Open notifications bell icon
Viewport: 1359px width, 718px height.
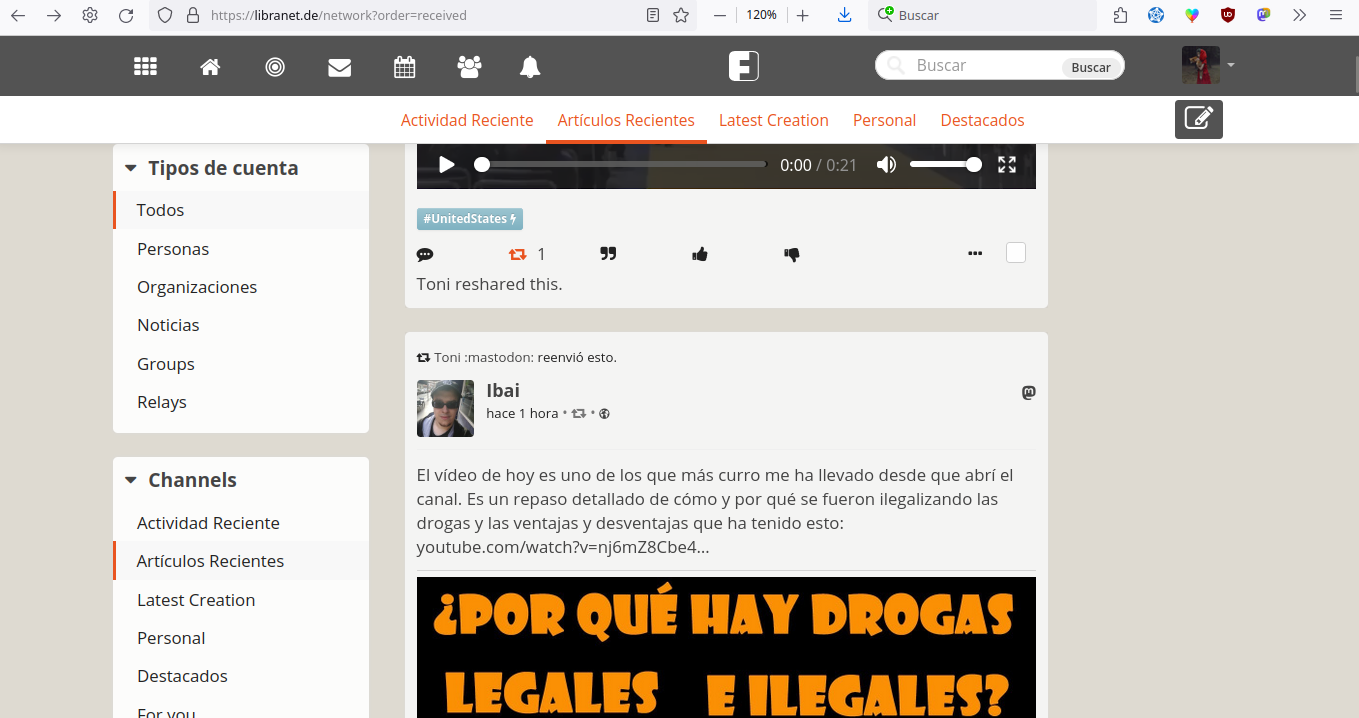click(x=530, y=67)
